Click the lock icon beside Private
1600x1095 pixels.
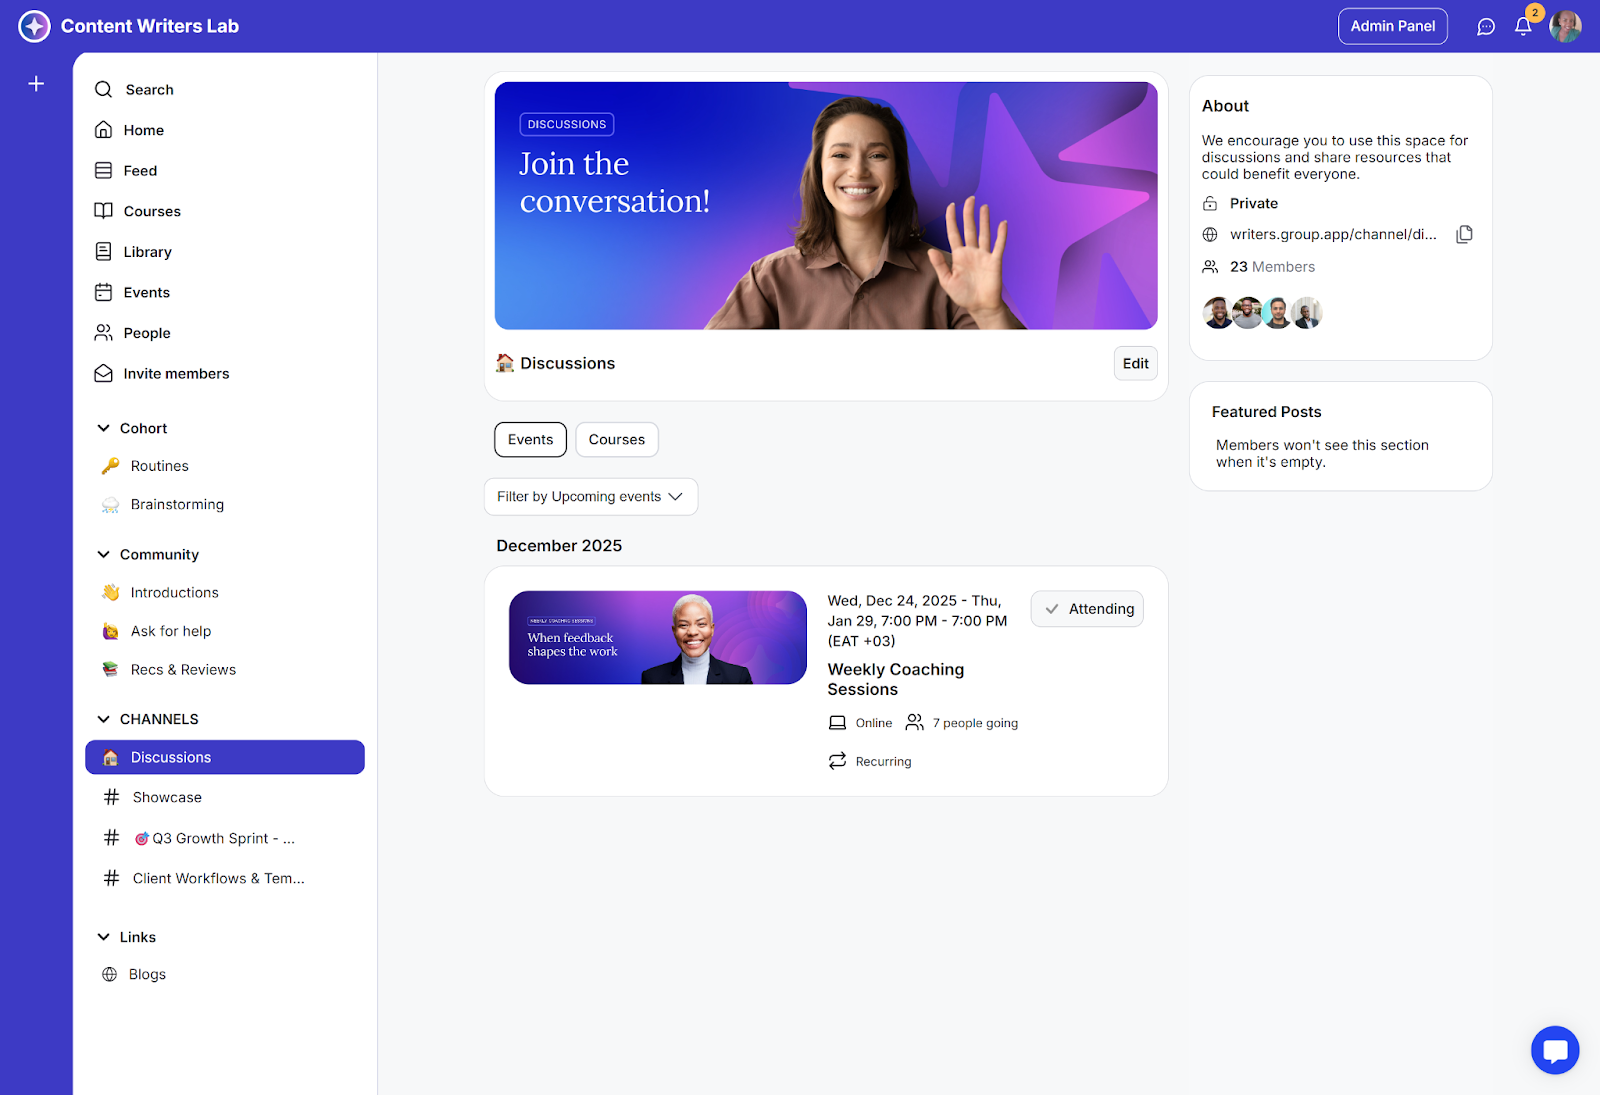click(1210, 204)
